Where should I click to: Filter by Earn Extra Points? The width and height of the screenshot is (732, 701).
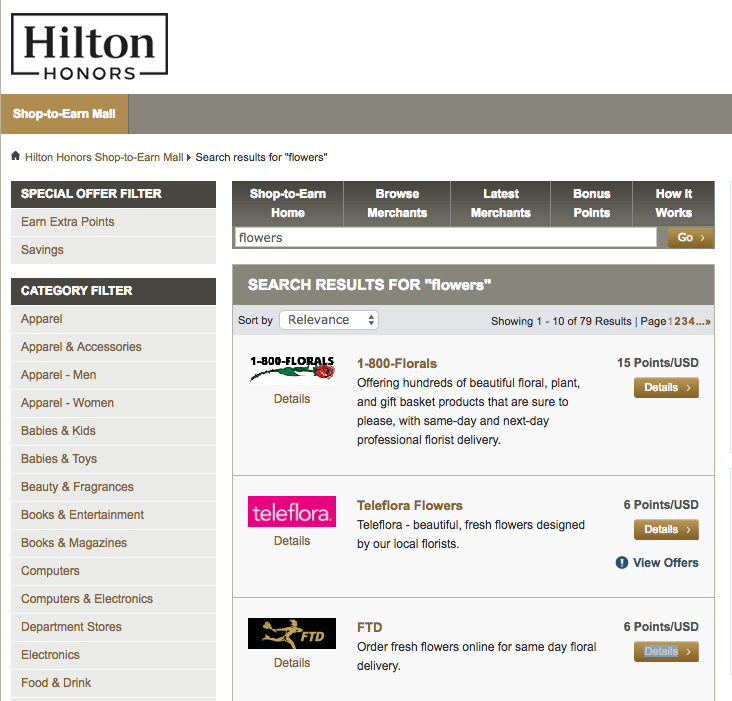(x=113, y=222)
